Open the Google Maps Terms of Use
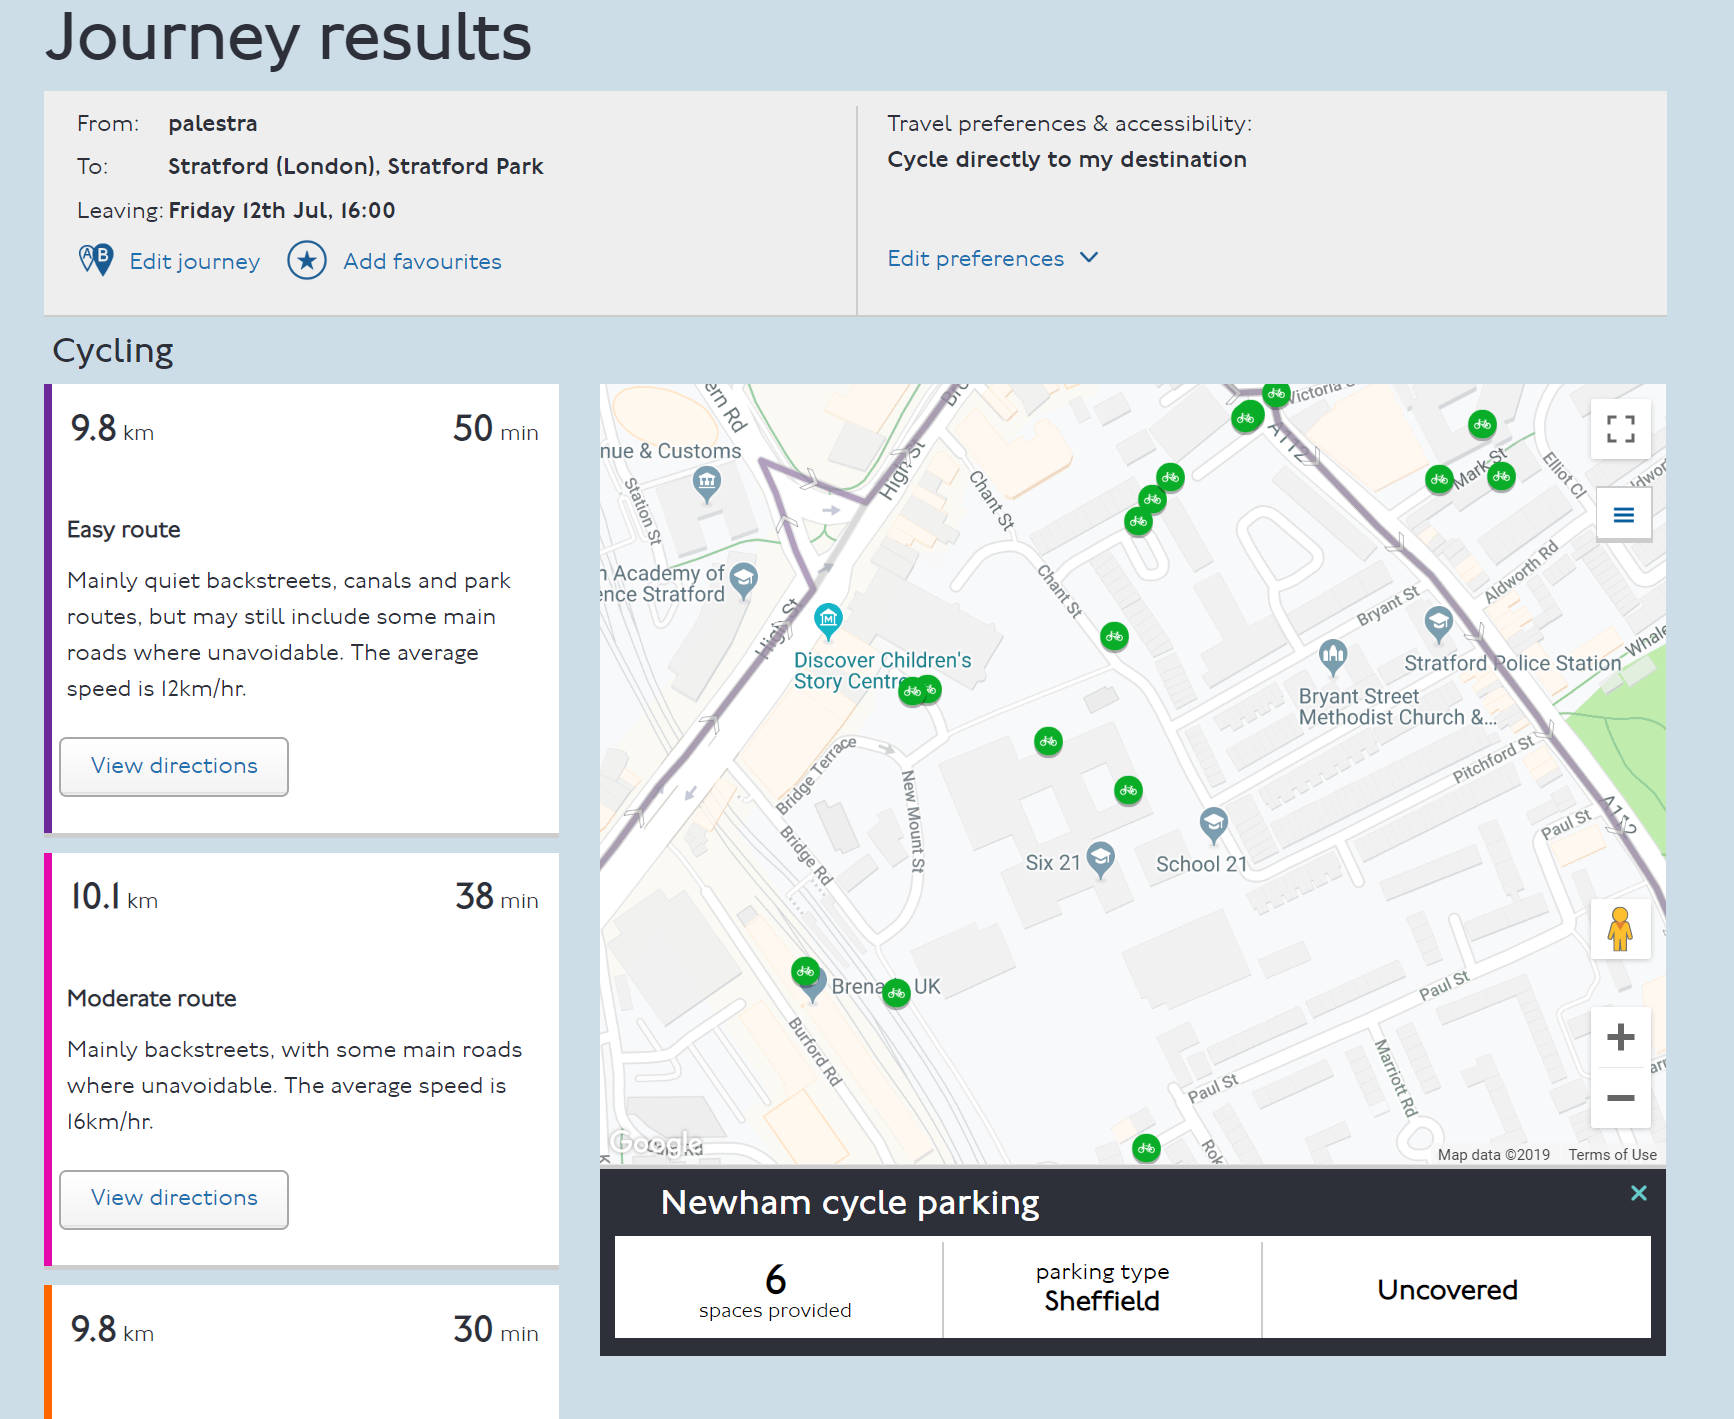This screenshot has width=1734, height=1419. coord(1612,1154)
